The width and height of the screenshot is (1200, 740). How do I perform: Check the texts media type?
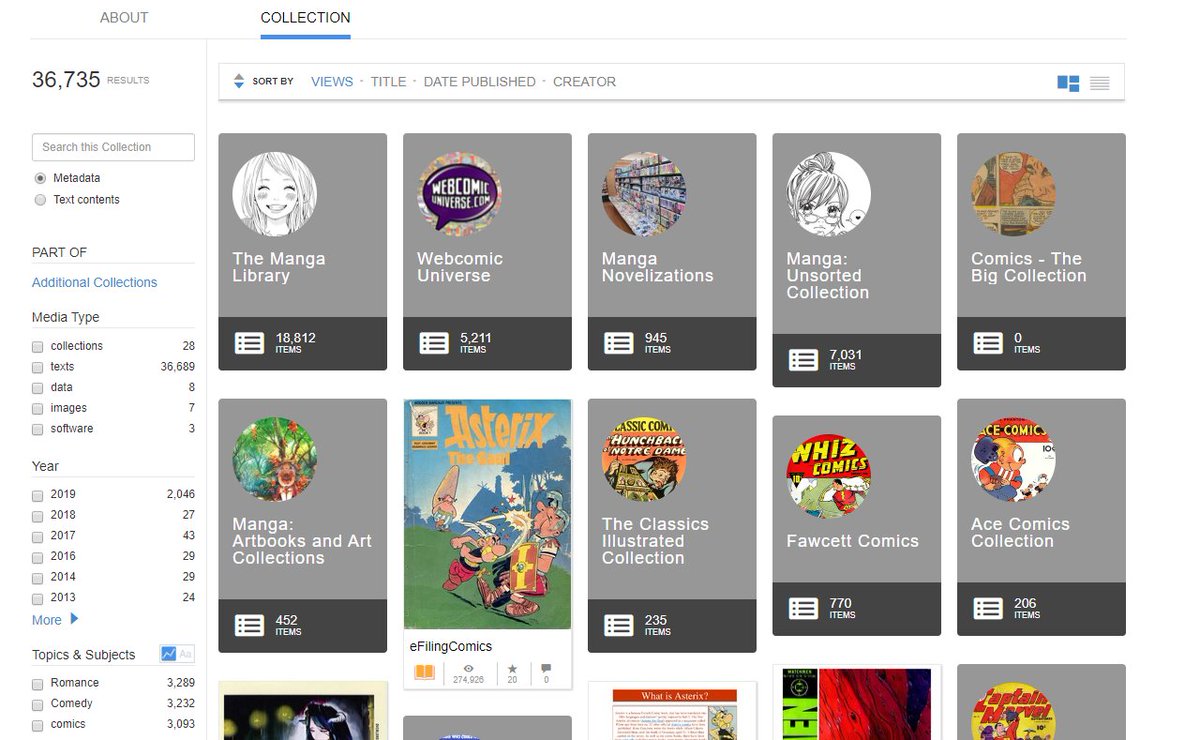pyautogui.click(x=38, y=368)
